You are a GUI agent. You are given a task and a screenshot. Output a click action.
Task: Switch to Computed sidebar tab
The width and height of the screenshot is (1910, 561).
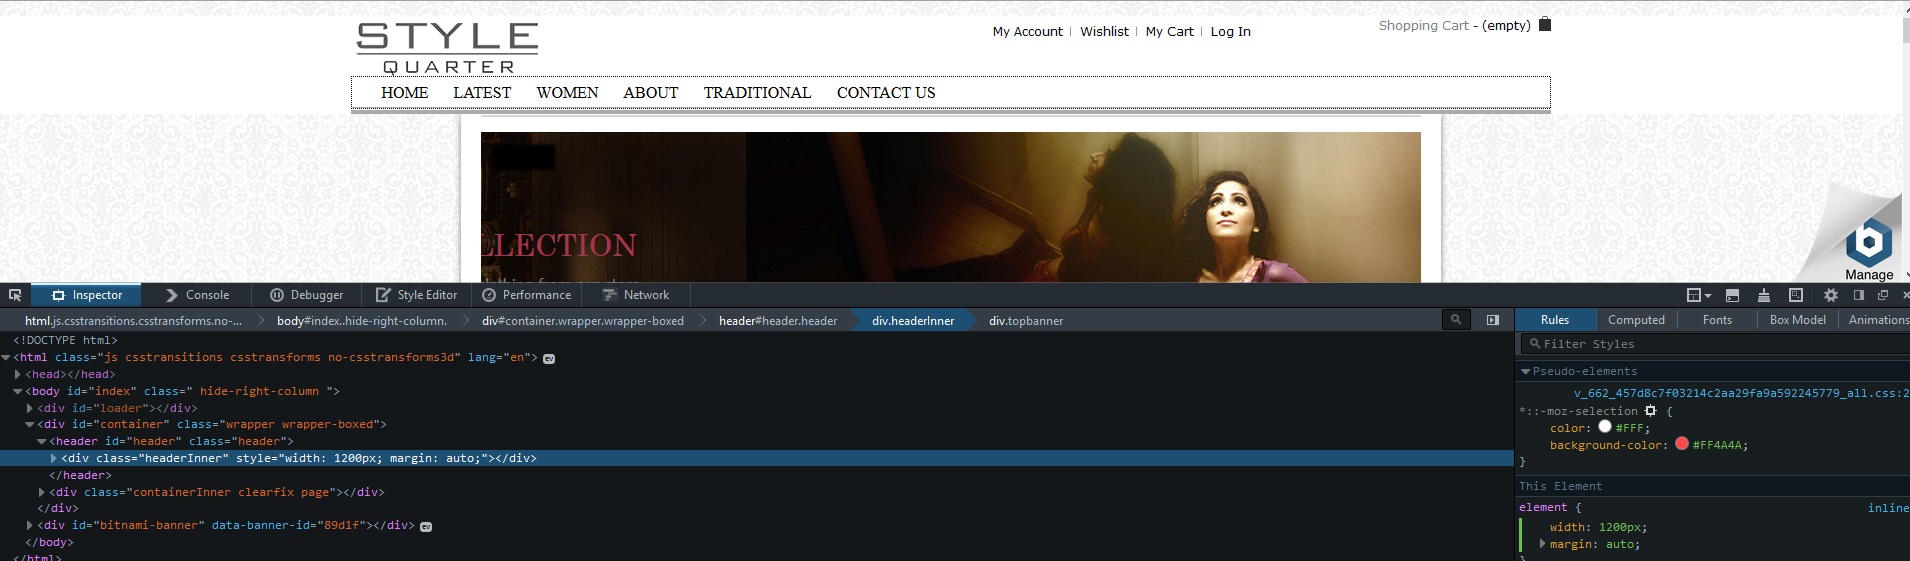point(1636,320)
